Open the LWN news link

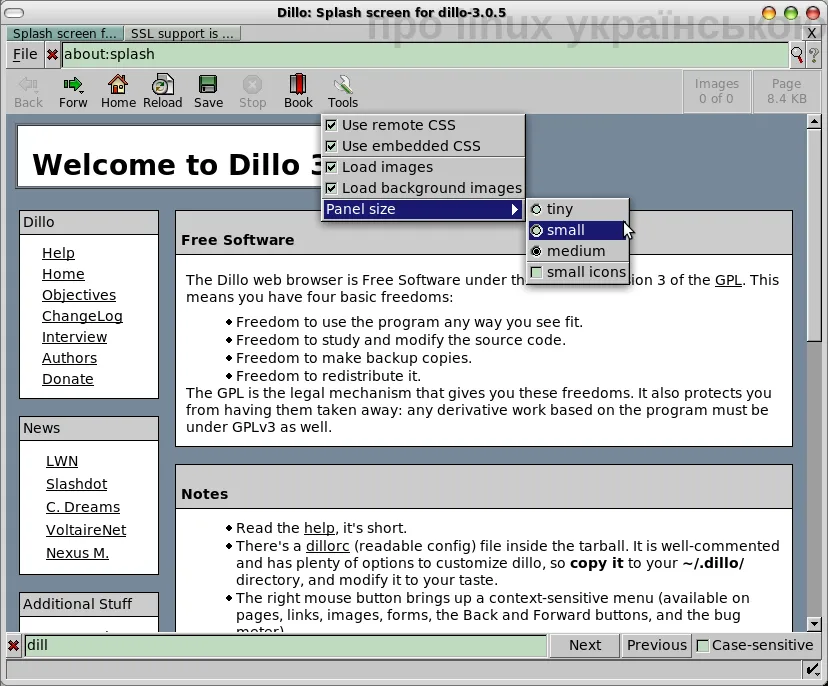point(62,461)
